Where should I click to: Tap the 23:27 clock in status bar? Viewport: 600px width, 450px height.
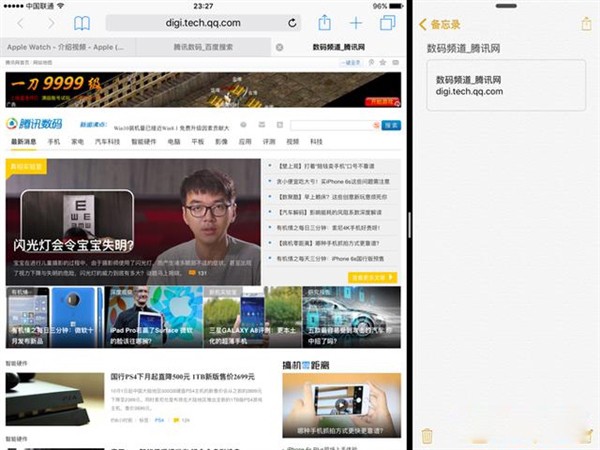click(203, 6)
